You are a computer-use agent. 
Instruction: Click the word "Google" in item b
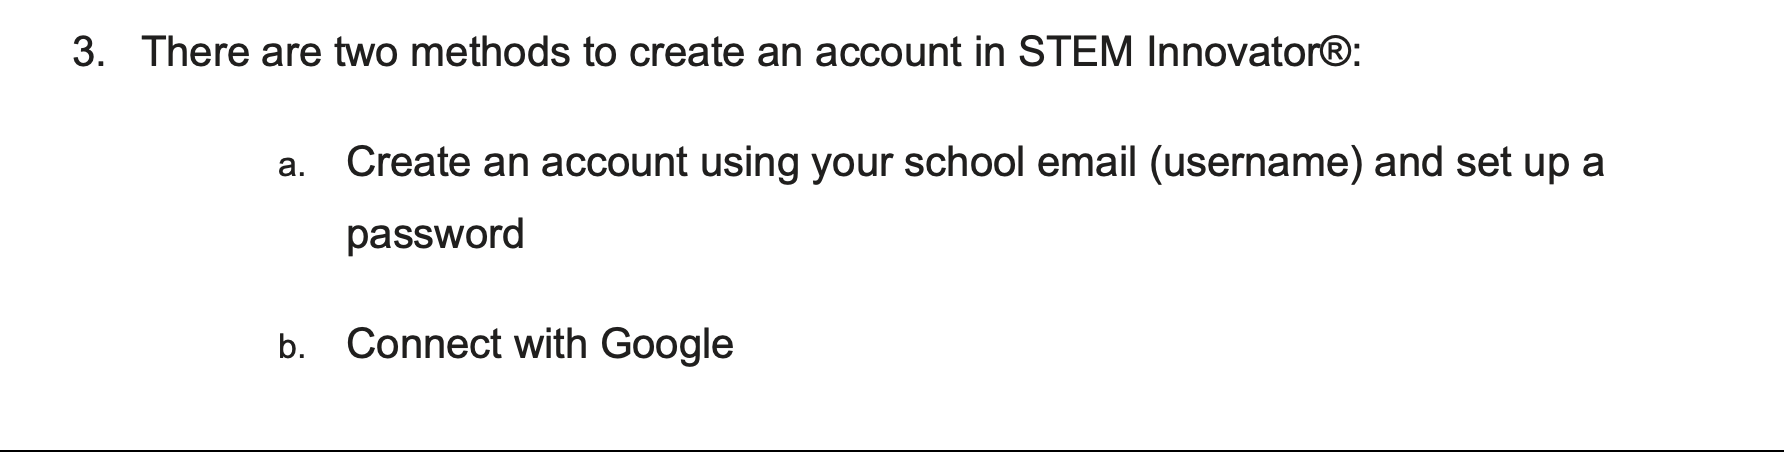[666, 346]
